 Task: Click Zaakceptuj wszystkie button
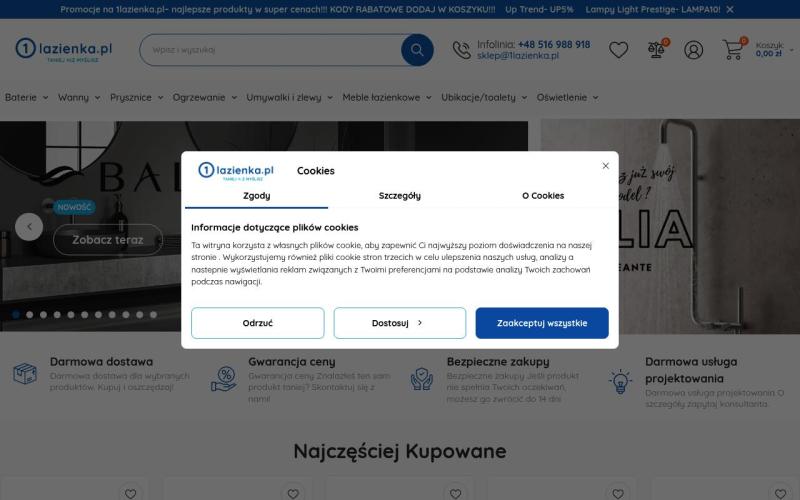point(542,323)
